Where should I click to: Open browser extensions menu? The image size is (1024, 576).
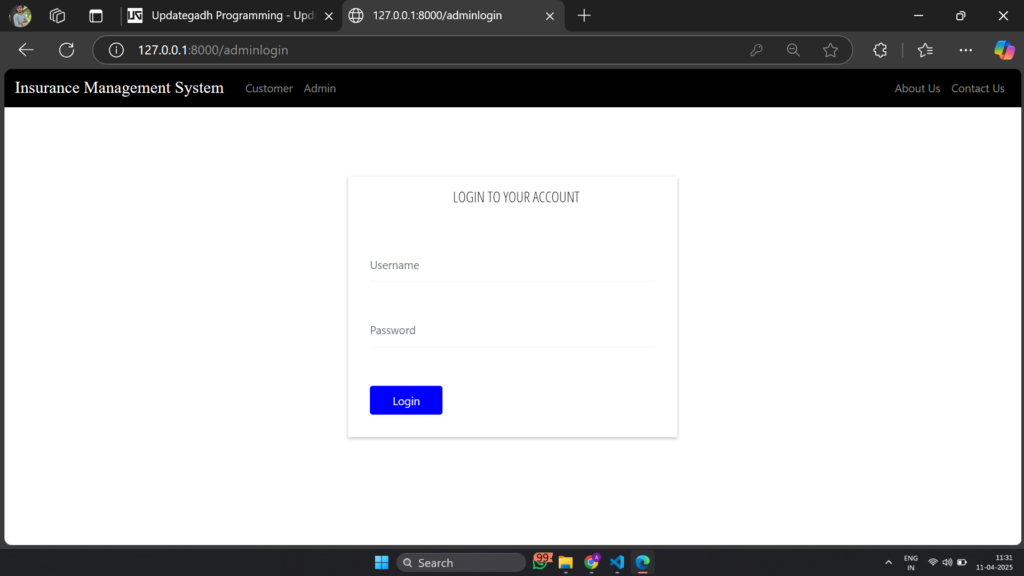coord(880,50)
